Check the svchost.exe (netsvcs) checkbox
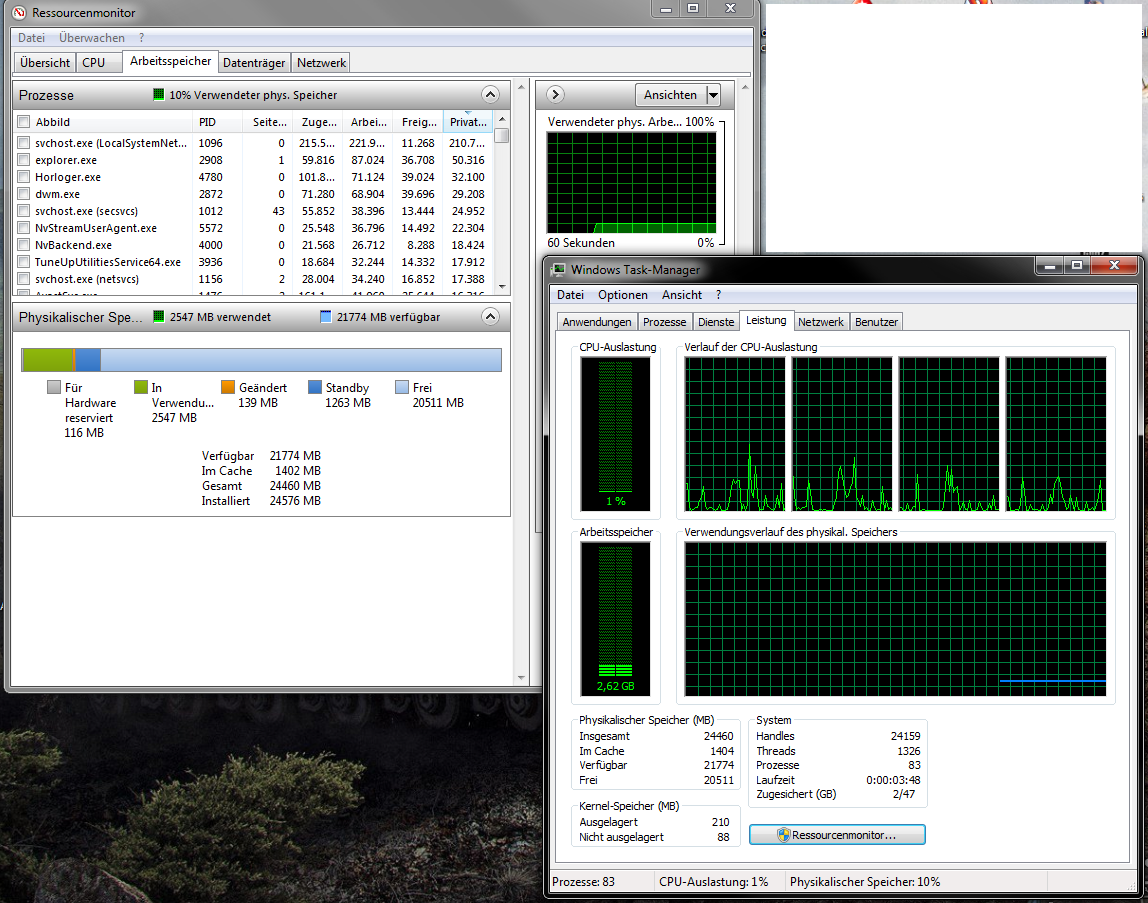 [x=23, y=279]
